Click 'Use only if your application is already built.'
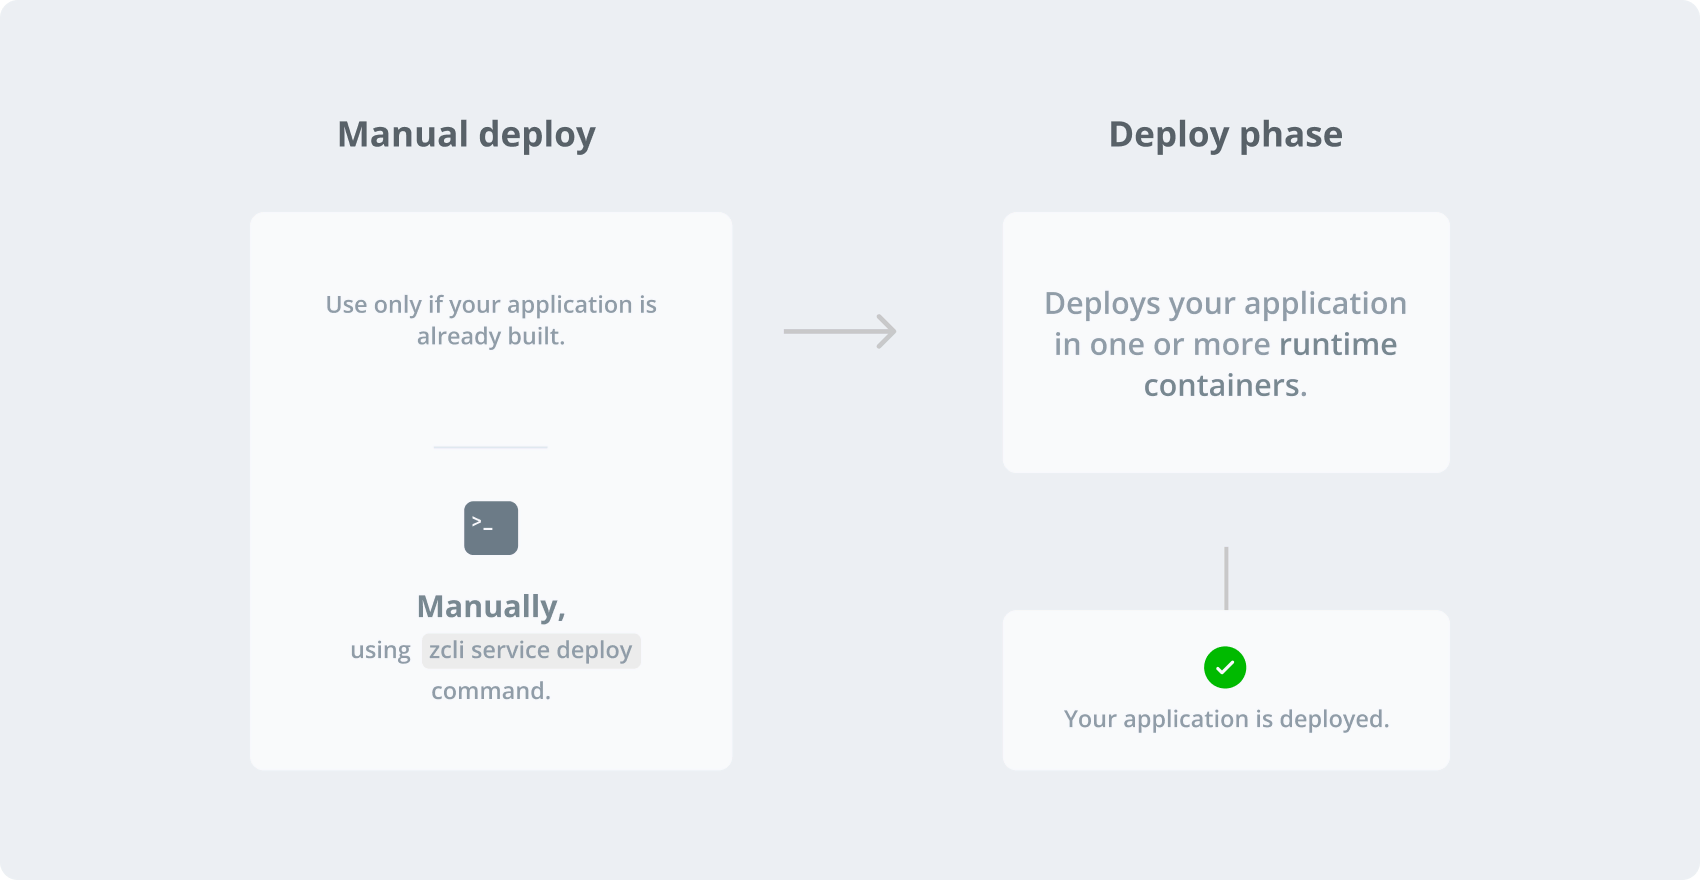This screenshot has height=880, width=1700. tap(491, 320)
